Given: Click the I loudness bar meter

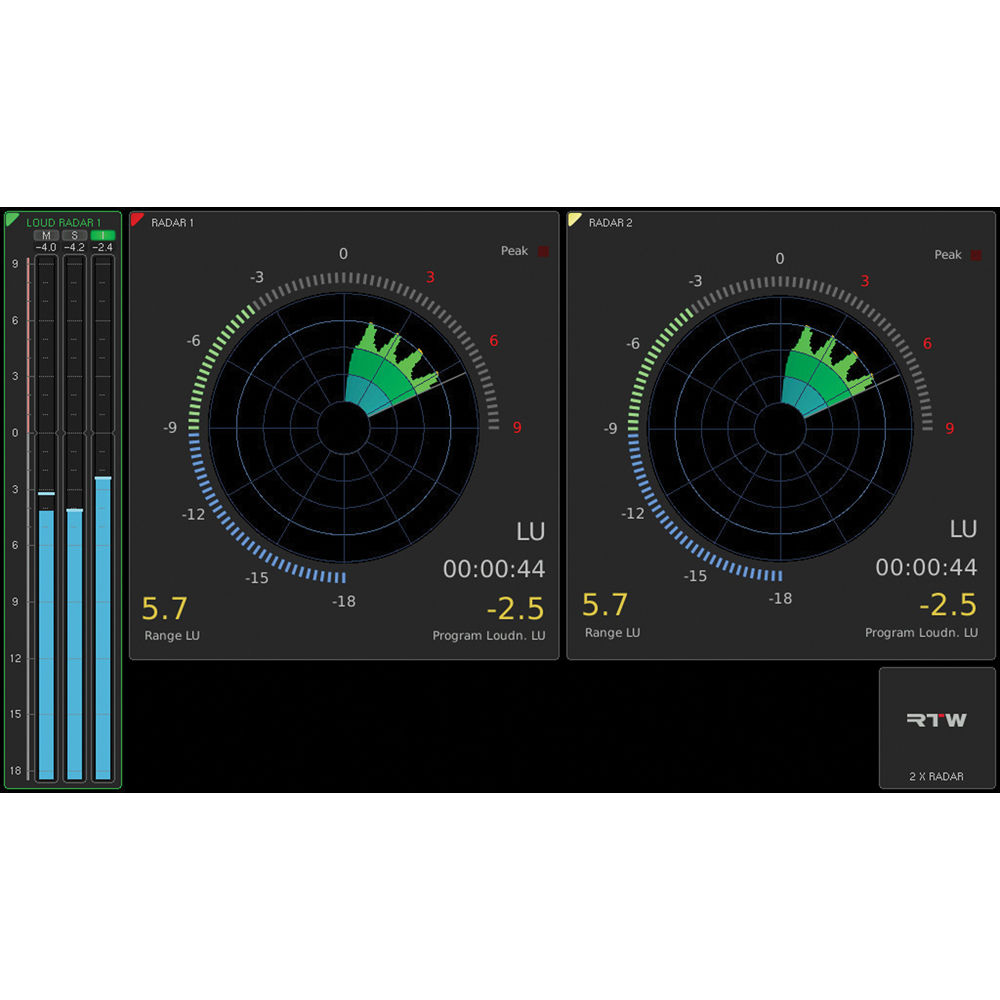Looking at the screenshot, I should (x=102, y=625).
